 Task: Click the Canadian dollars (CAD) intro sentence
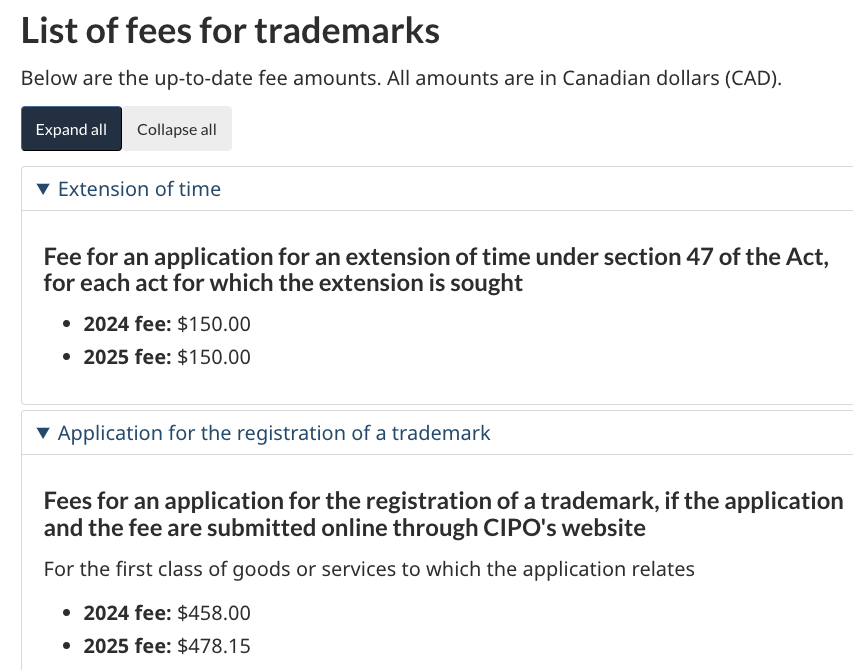(x=401, y=78)
